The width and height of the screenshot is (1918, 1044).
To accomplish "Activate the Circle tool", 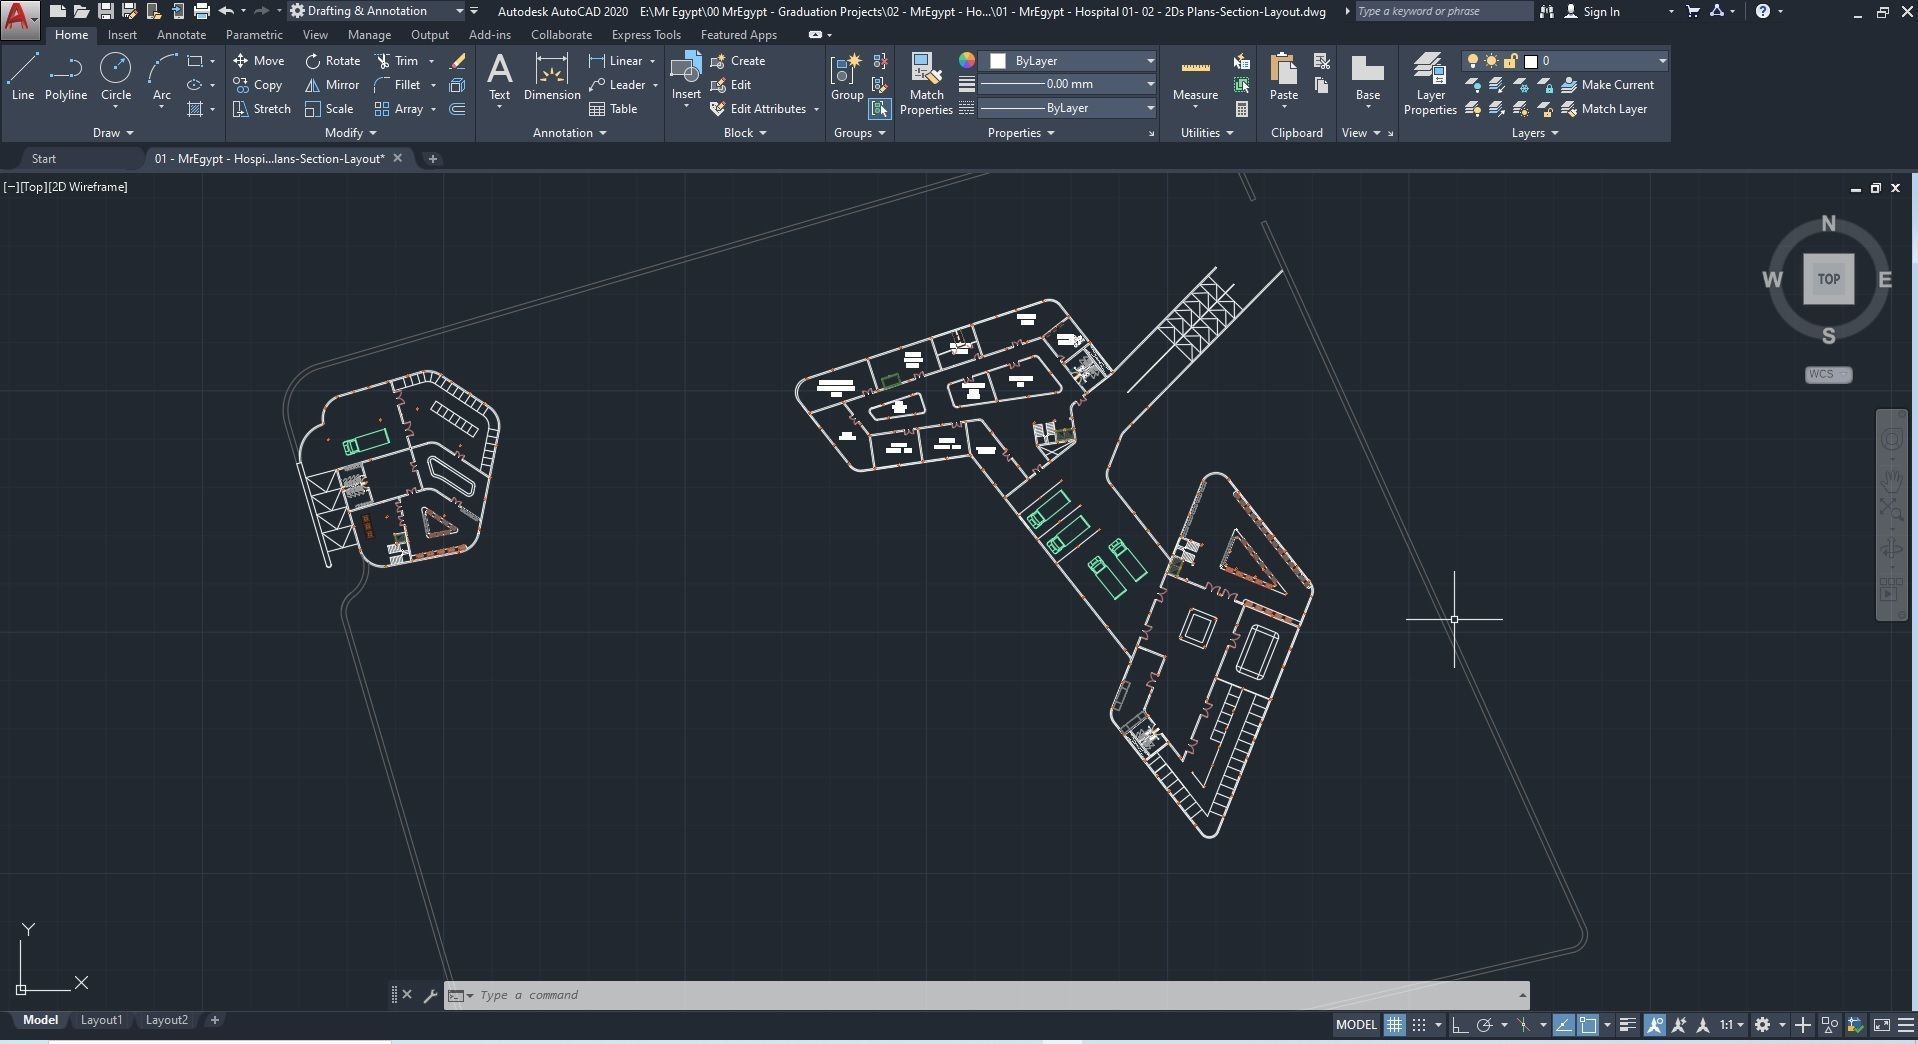I will pos(116,77).
